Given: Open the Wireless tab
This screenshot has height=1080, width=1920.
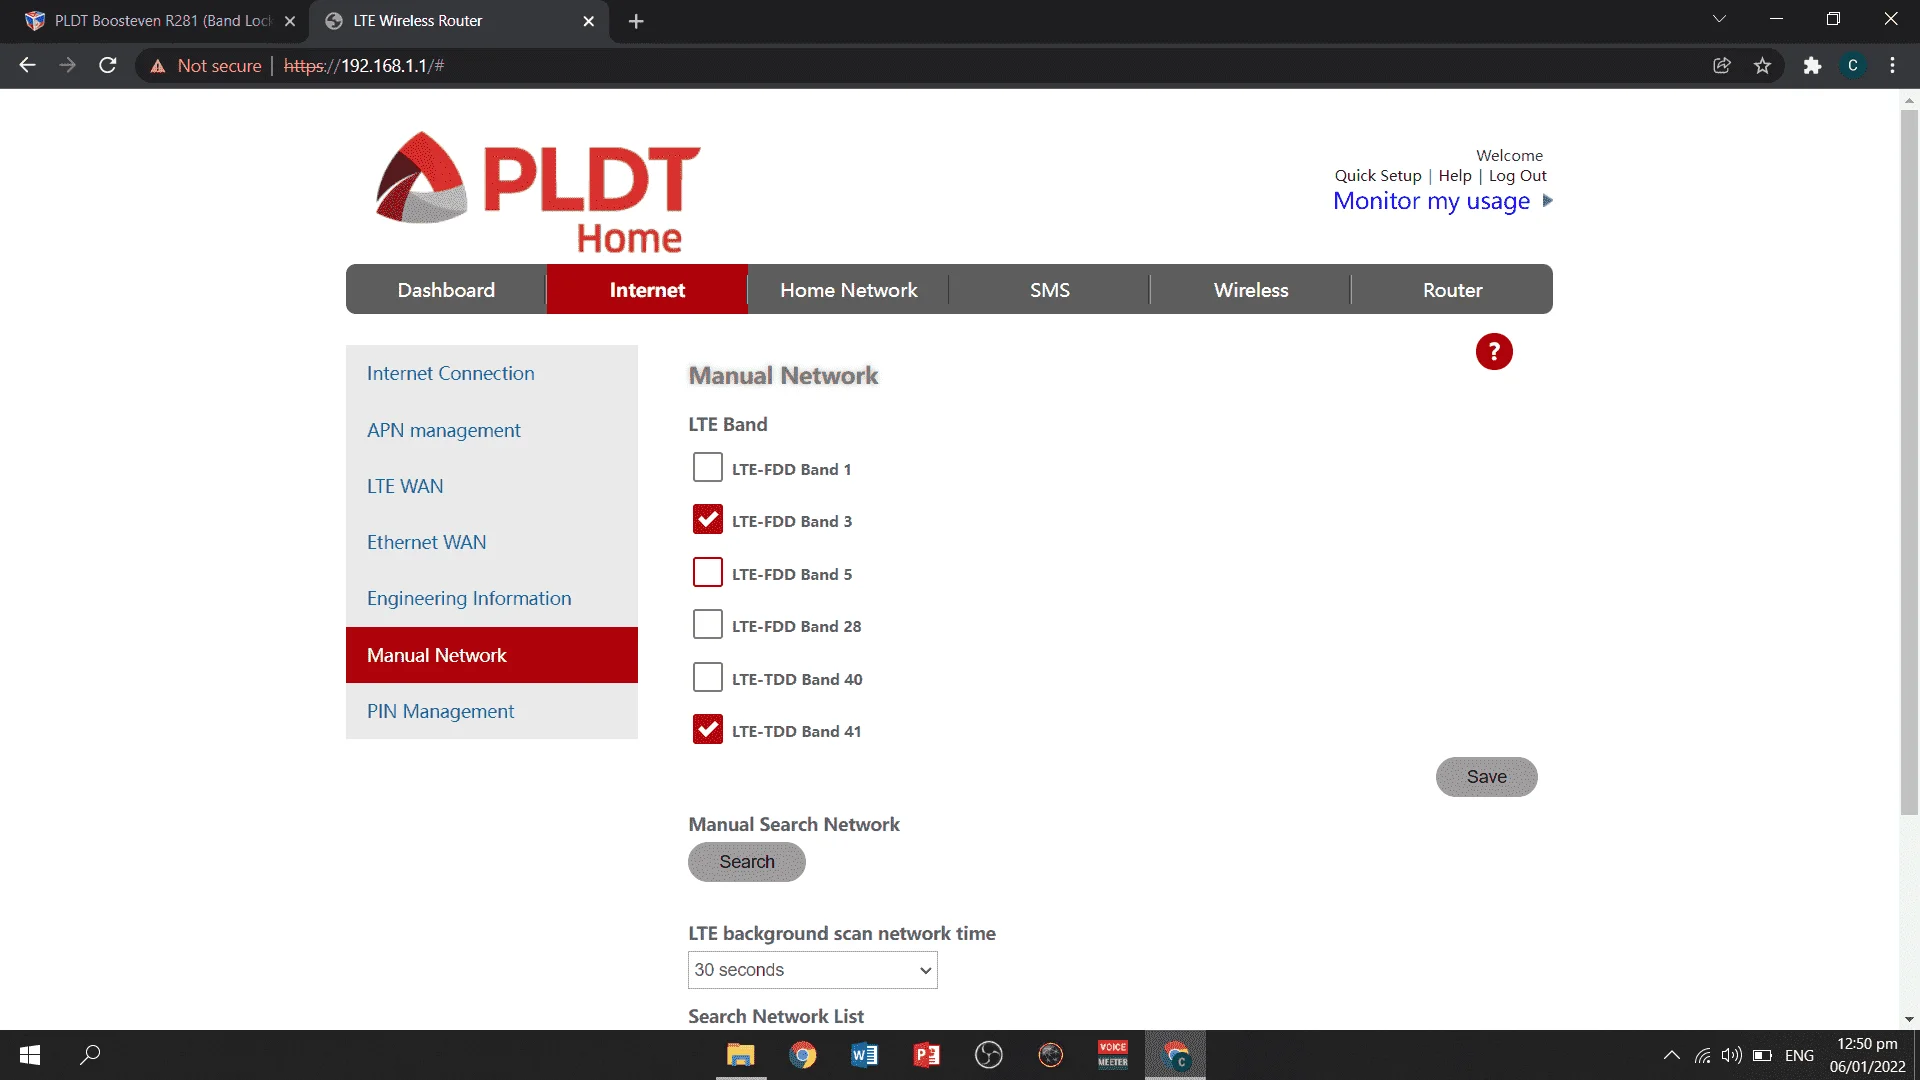Looking at the screenshot, I should pyautogui.click(x=1251, y=290).
